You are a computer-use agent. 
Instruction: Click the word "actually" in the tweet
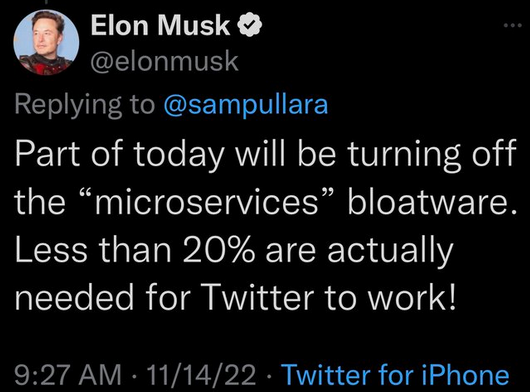[x=390, y=253]
